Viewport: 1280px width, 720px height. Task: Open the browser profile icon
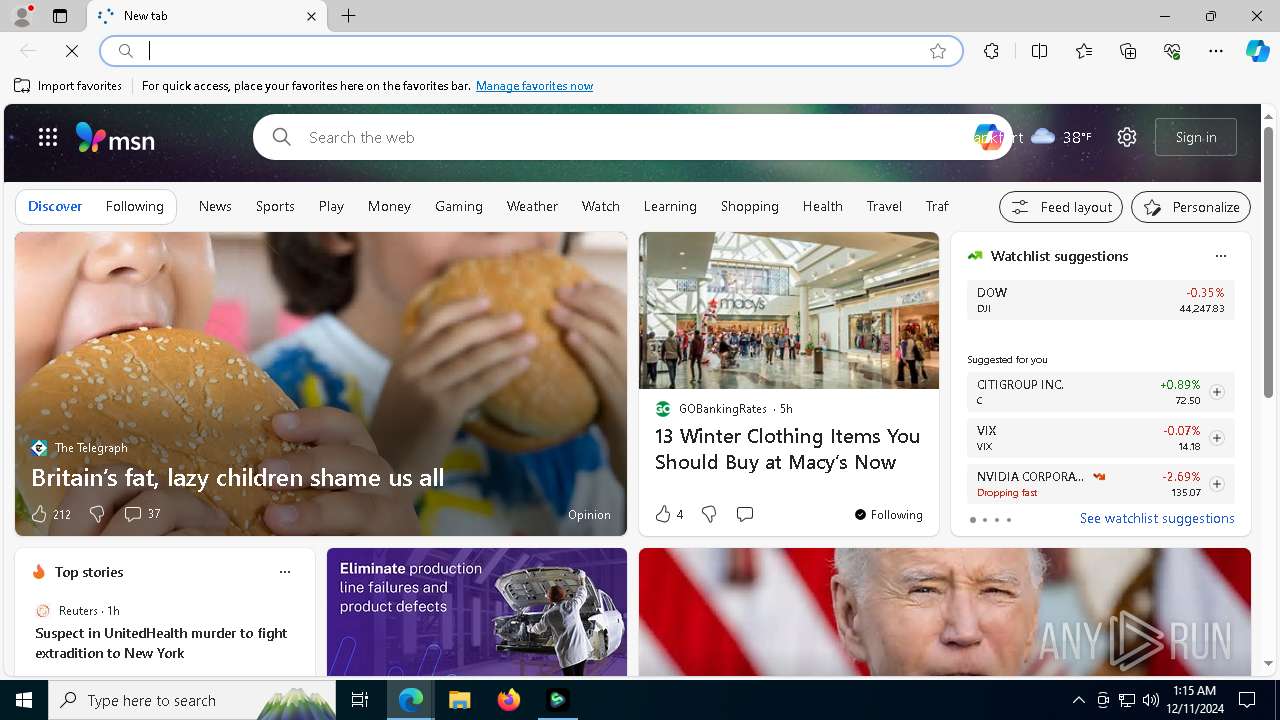click(22, 16)
